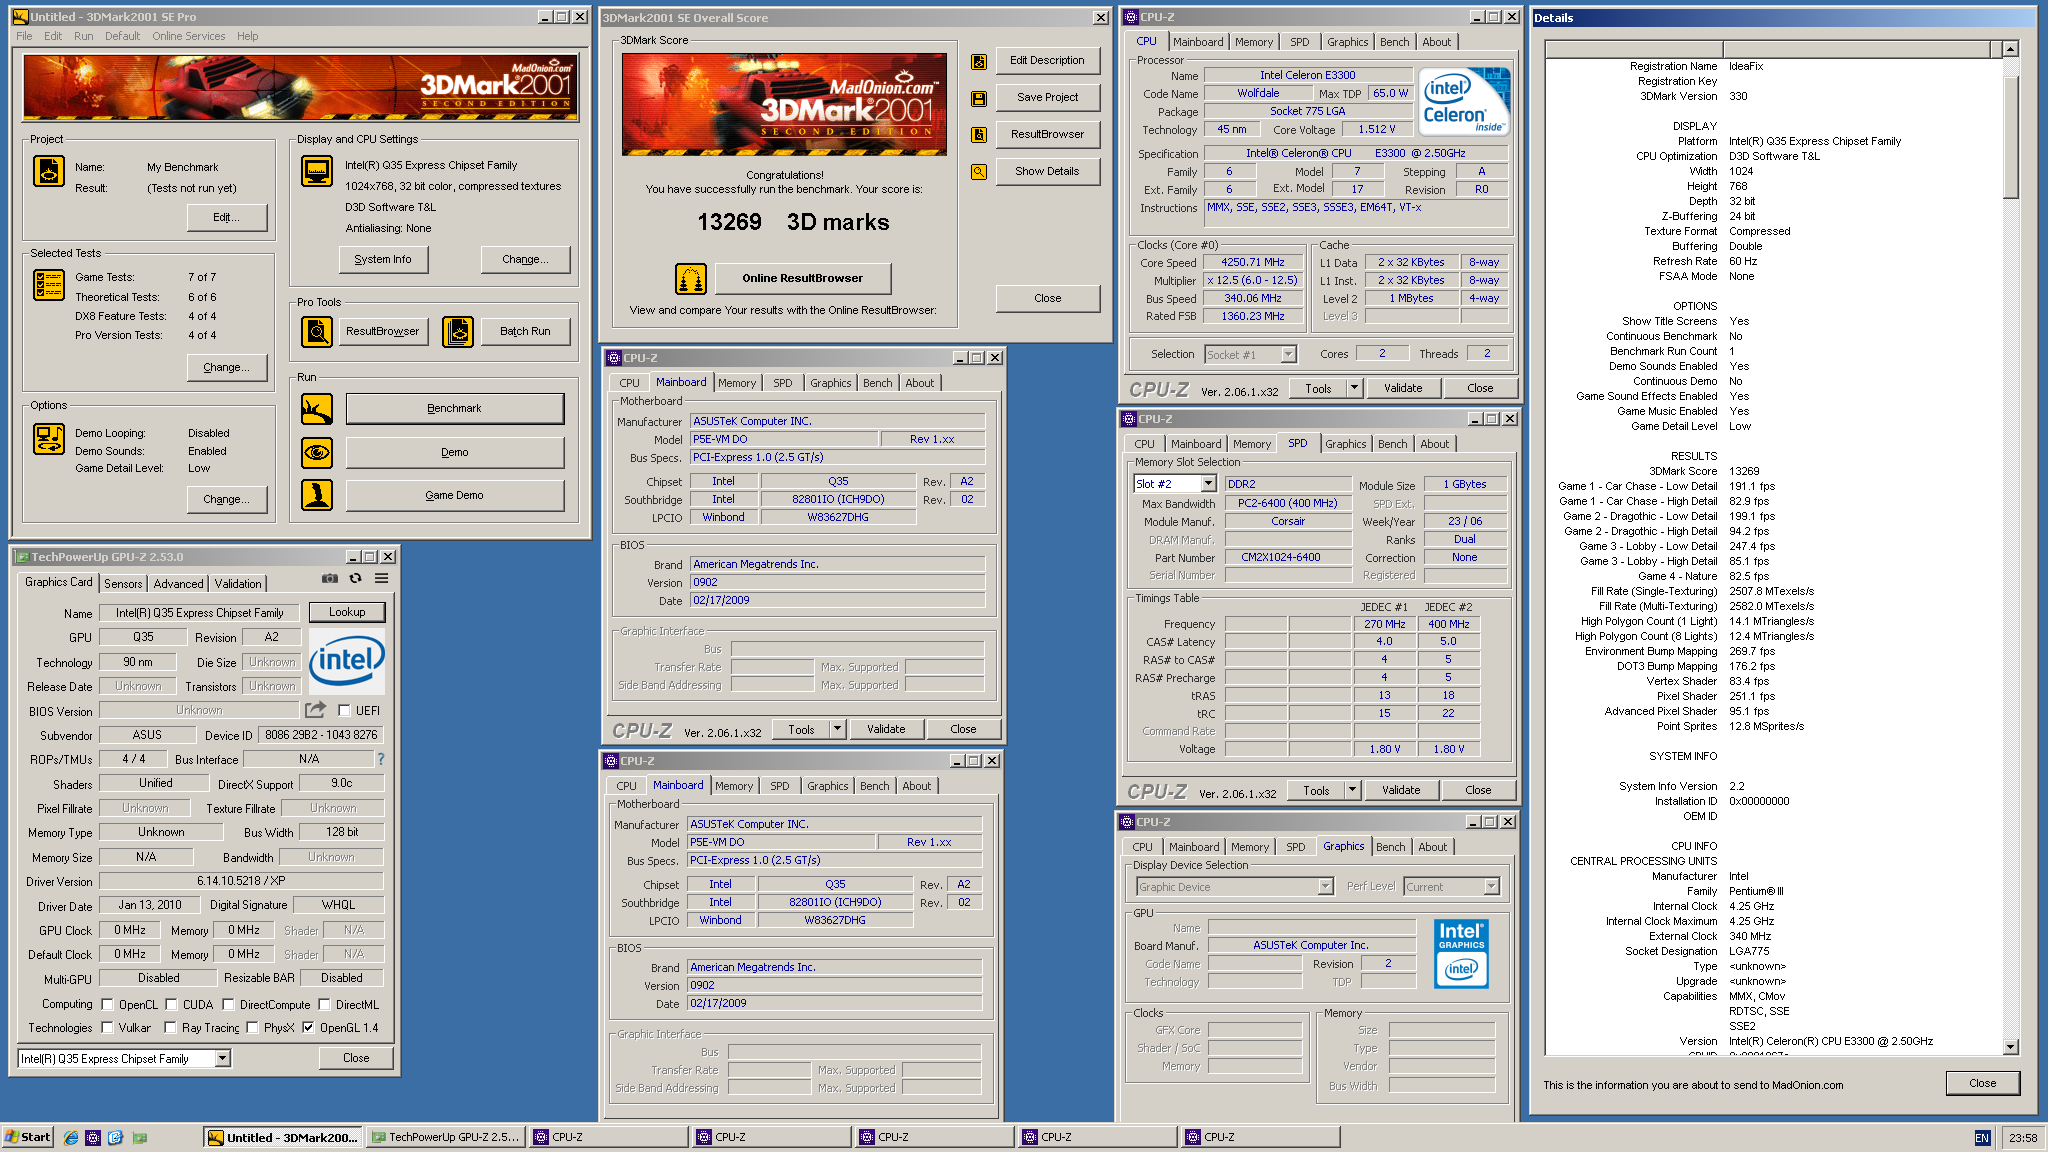
Task: Click the Online ResultBrowser icon
Action: coord(691,279)
